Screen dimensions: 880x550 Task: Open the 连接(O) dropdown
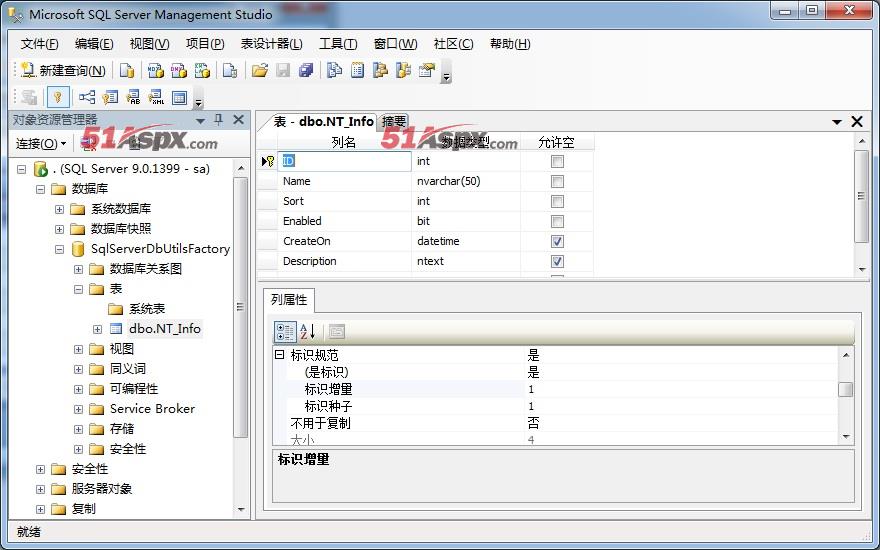(40, 144)
